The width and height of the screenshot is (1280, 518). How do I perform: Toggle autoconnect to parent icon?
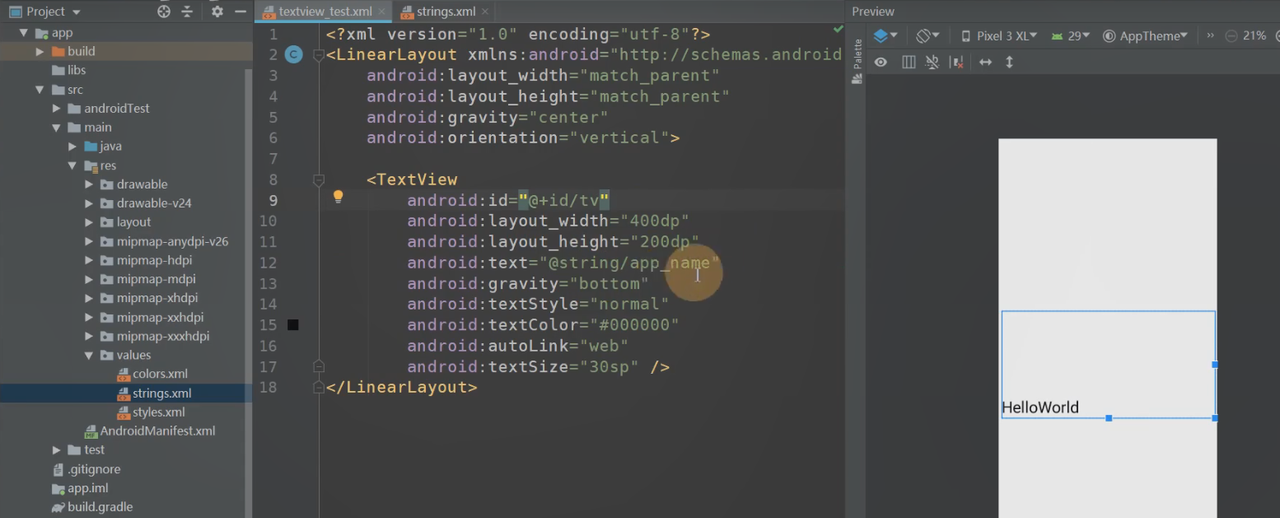coord(932,62)
